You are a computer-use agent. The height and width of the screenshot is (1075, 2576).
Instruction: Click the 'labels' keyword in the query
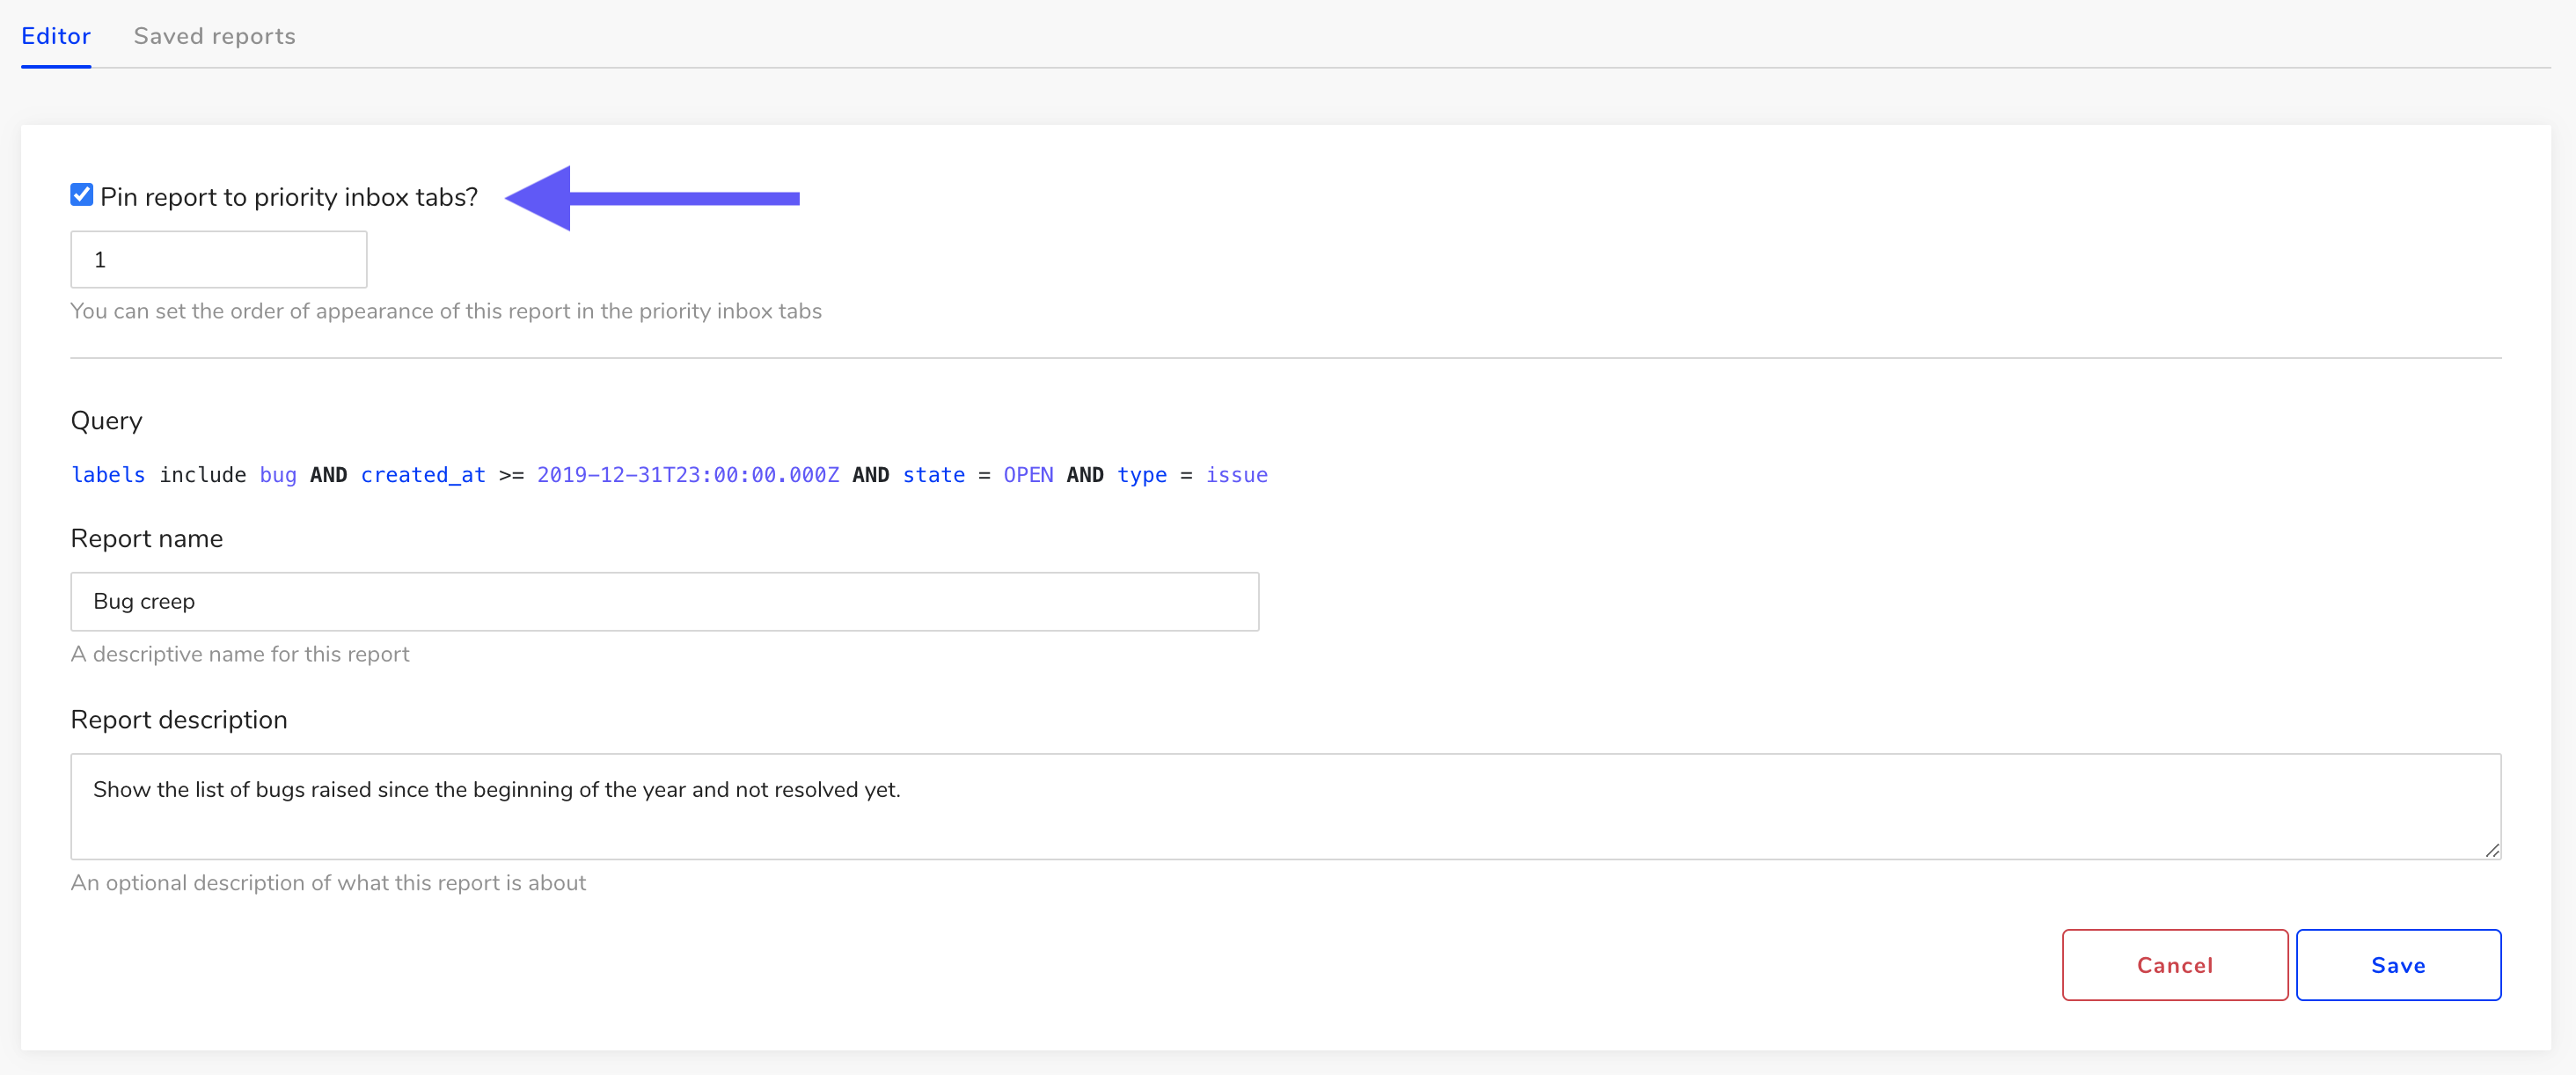click(x=108, y=475)
